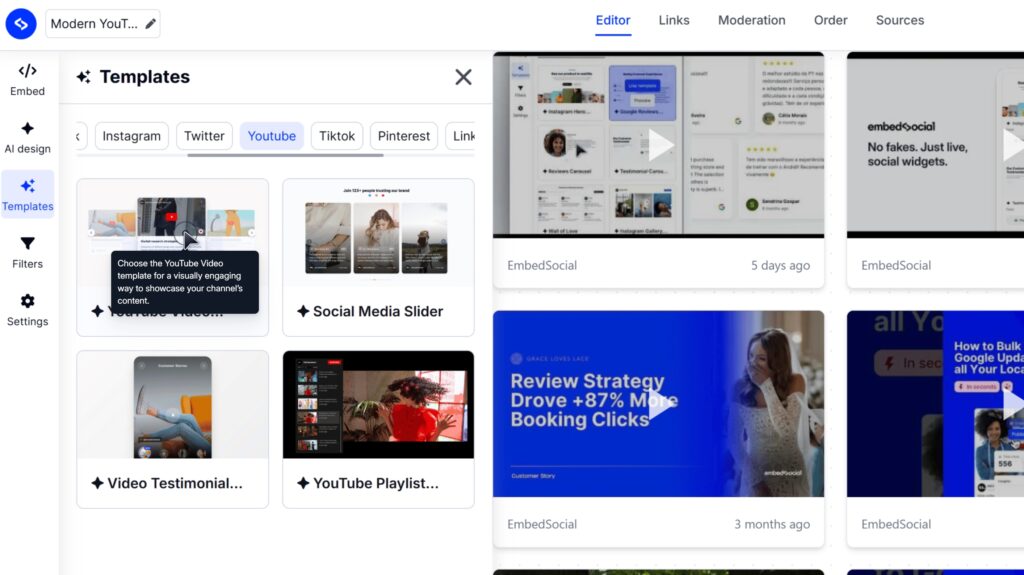This screenshot has height=575, width=1024.
Task: Click EmbedSocial author on 5 days ago card
Action: 542,265
